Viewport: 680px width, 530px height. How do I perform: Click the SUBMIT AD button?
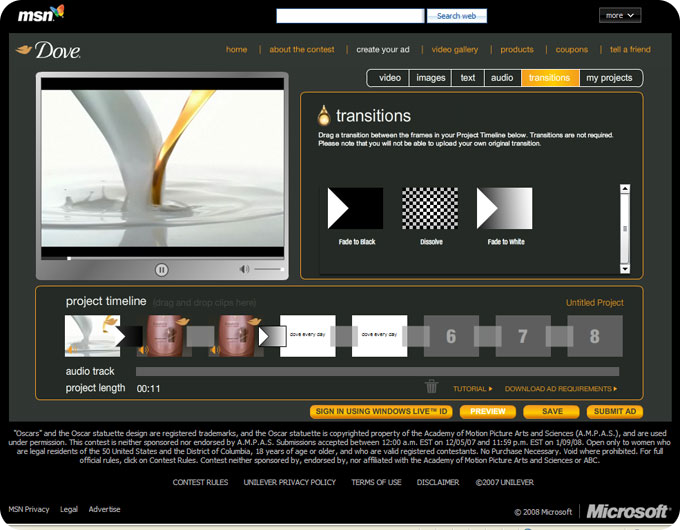pos(615,411)
